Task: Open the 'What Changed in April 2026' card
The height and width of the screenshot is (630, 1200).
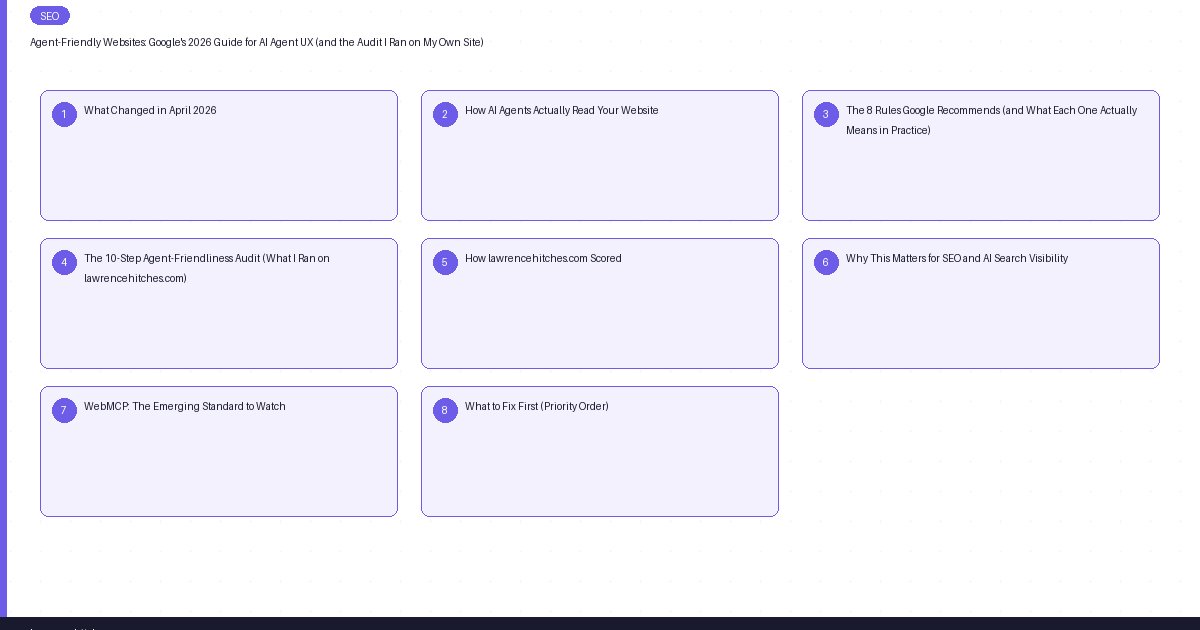Action: tap(219, 155)
